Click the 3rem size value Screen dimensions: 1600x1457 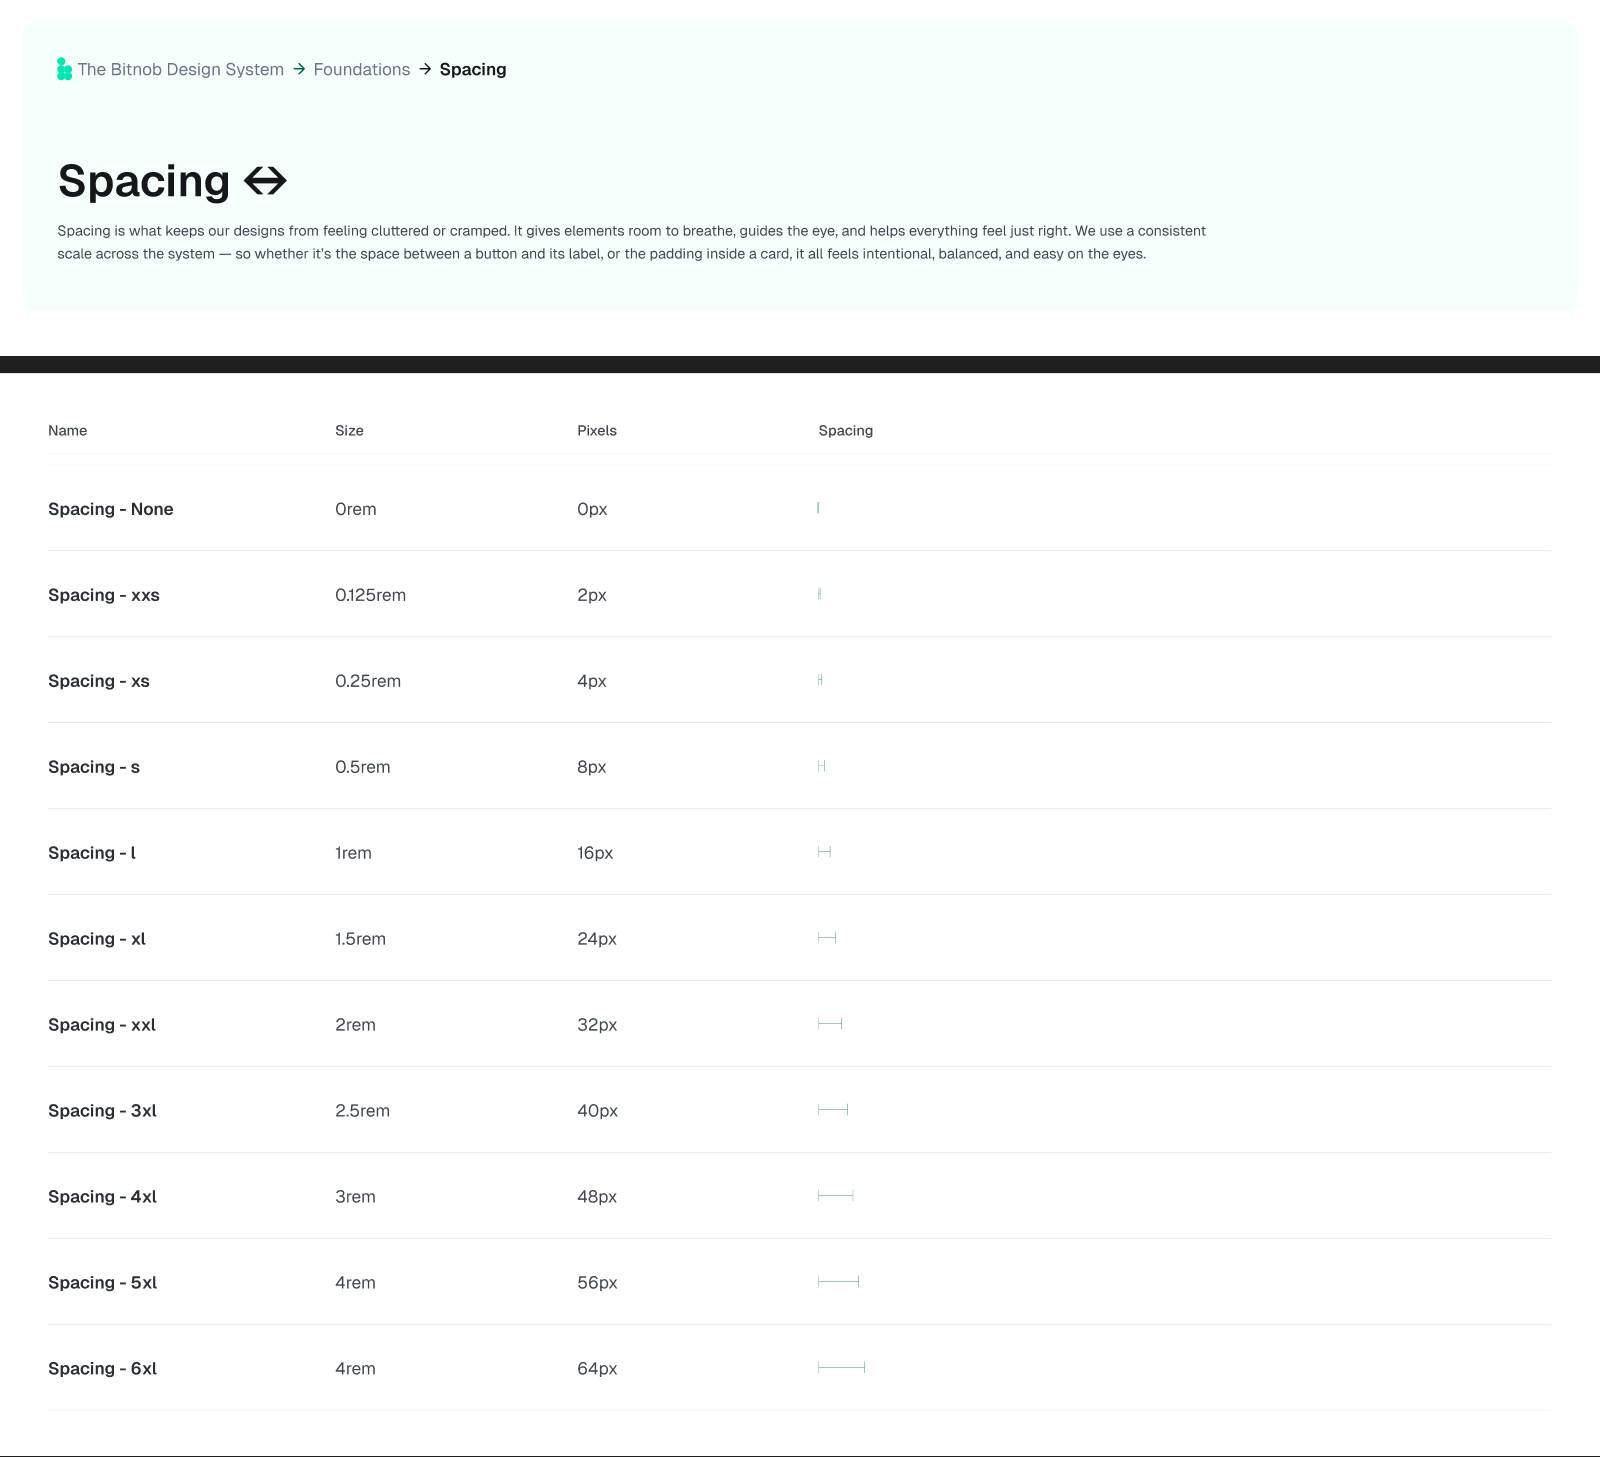pyautogui.click(x=356, y=1197)
